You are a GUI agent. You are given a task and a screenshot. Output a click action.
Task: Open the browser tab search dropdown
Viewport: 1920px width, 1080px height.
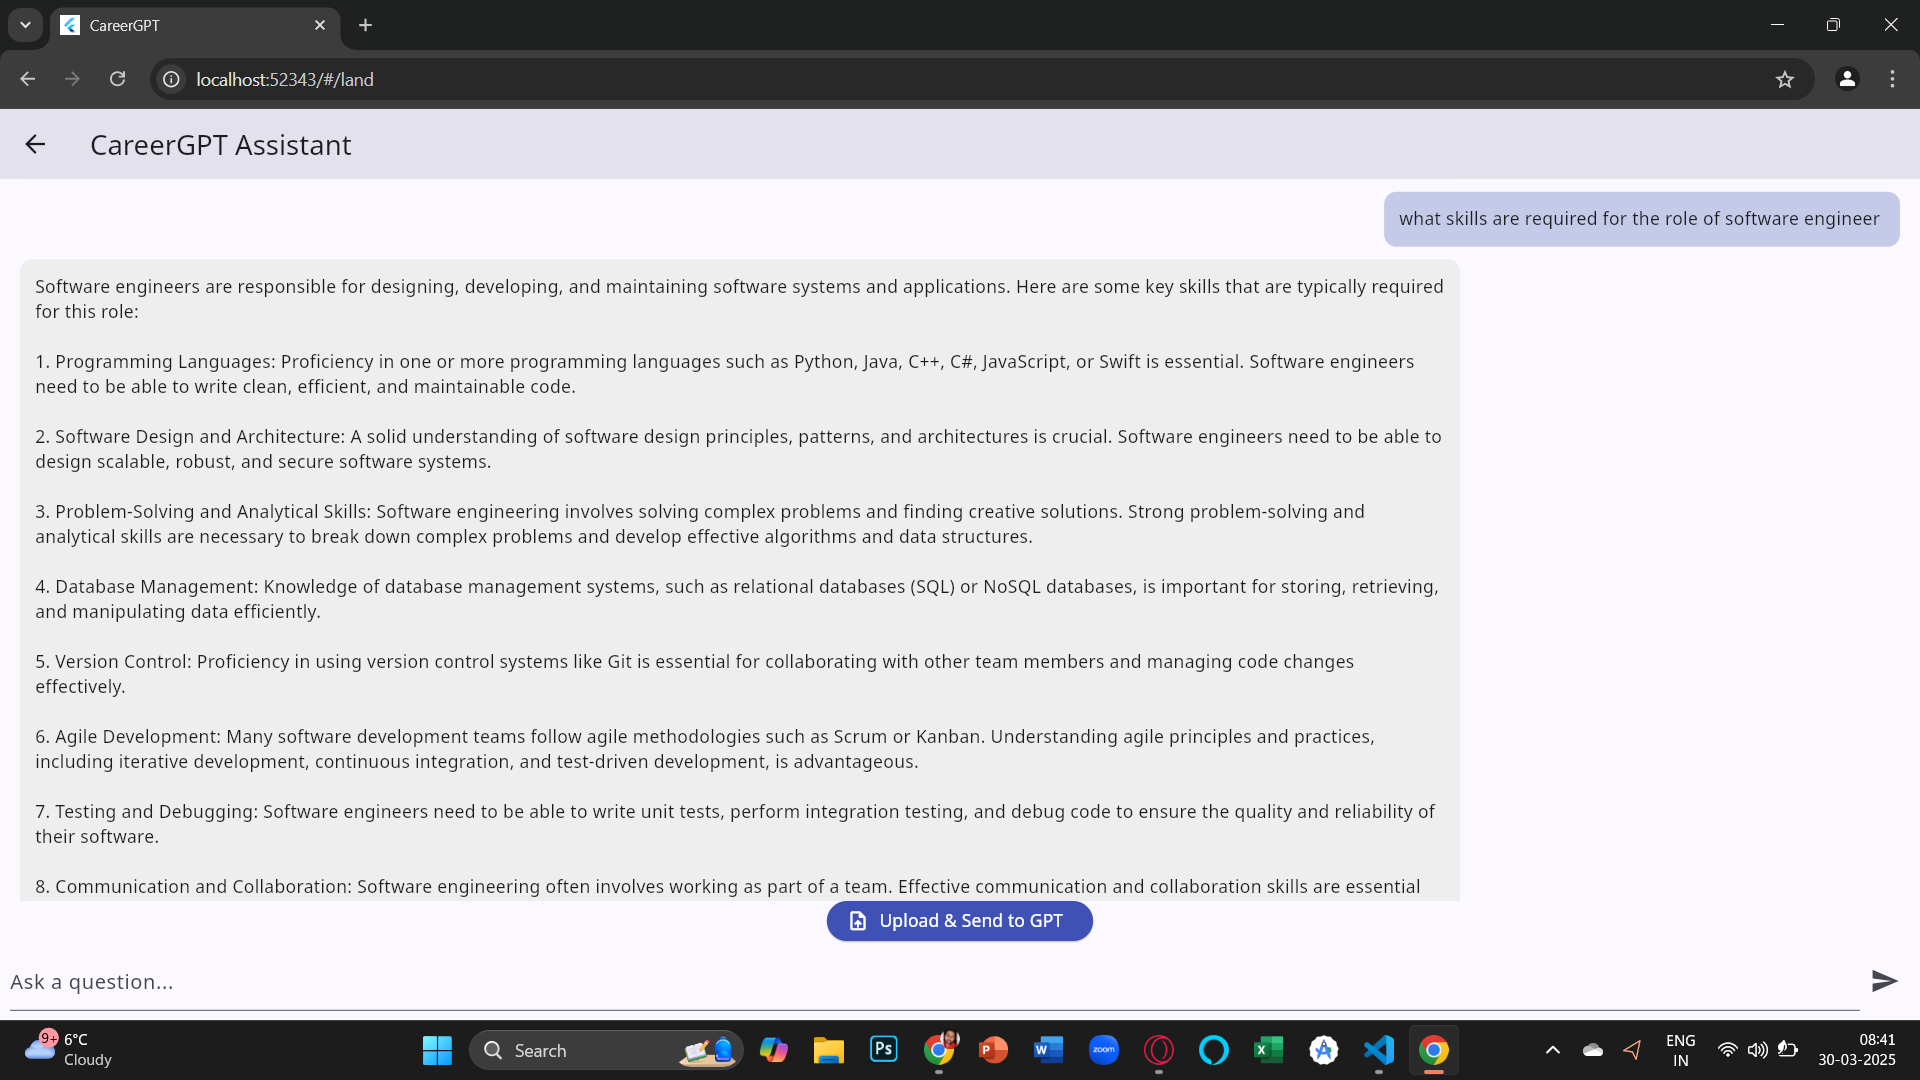(x=25, y=25)
